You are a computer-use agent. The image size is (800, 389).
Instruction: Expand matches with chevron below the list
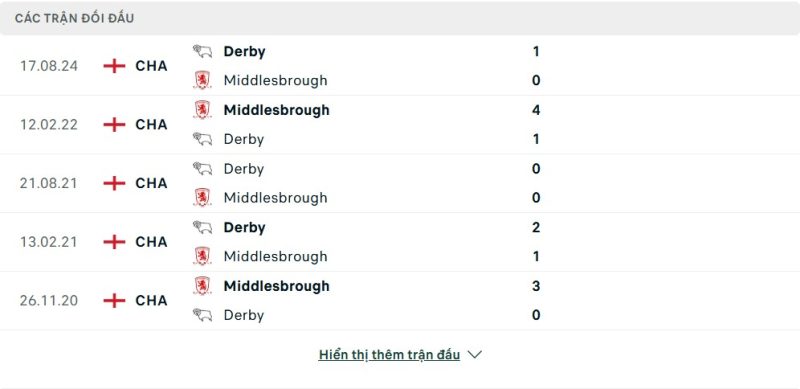tap(474, 354)
